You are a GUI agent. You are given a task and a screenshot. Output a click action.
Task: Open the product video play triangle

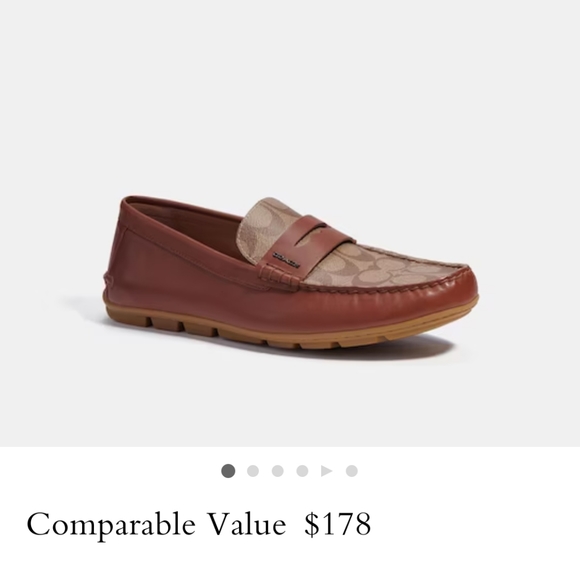click(327, 471)
